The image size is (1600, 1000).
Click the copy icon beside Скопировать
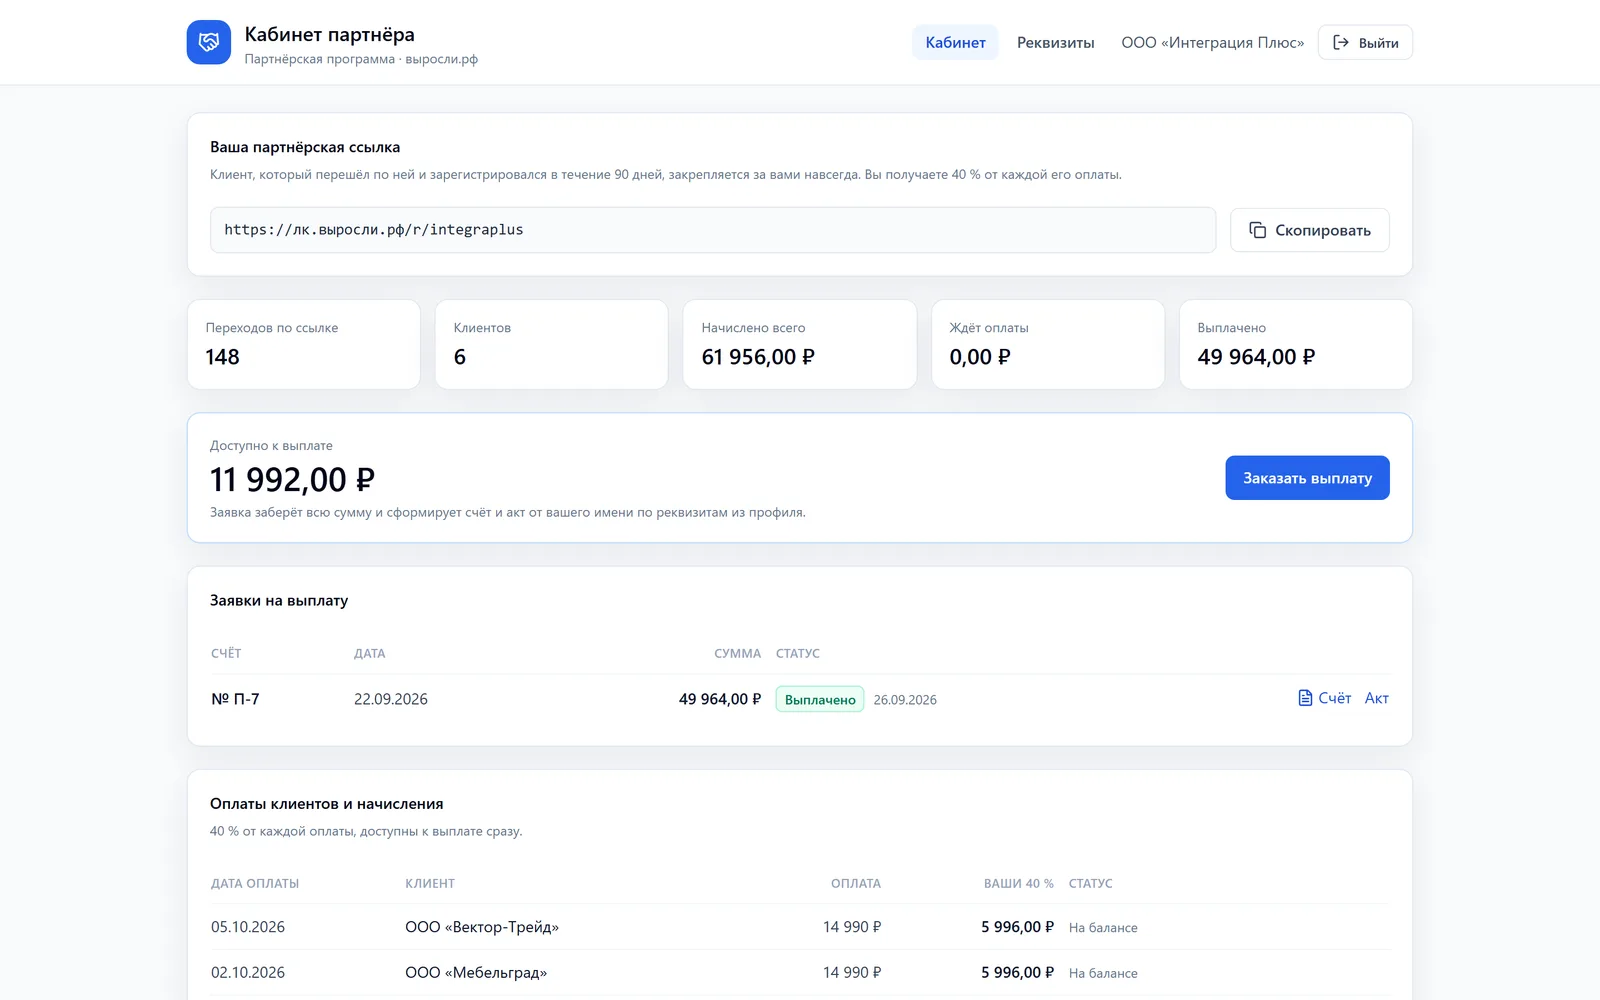(1257, 230)
